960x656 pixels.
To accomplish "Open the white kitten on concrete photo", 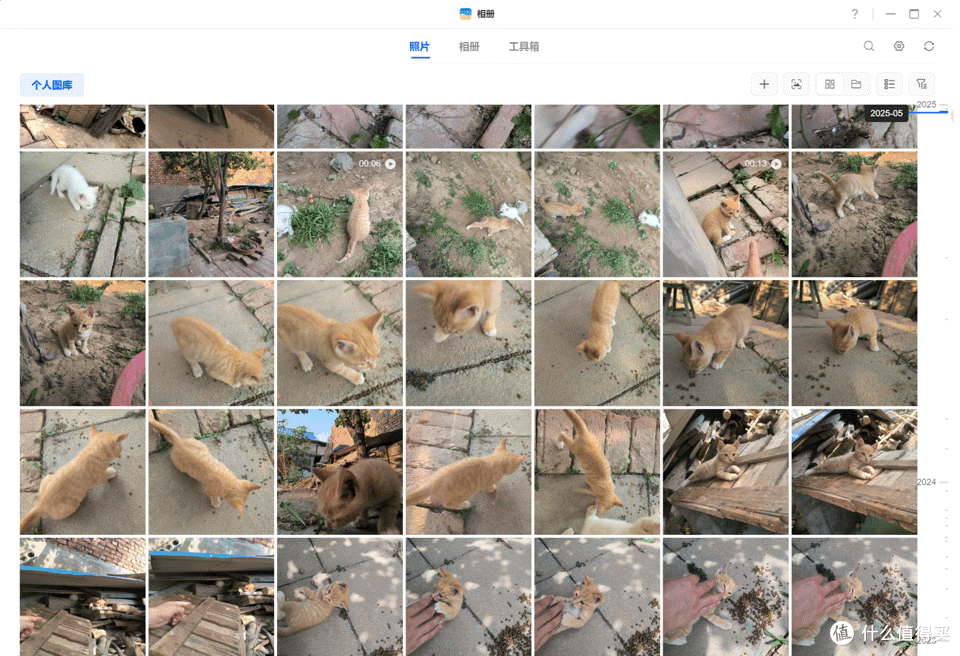I will [83, 214].
